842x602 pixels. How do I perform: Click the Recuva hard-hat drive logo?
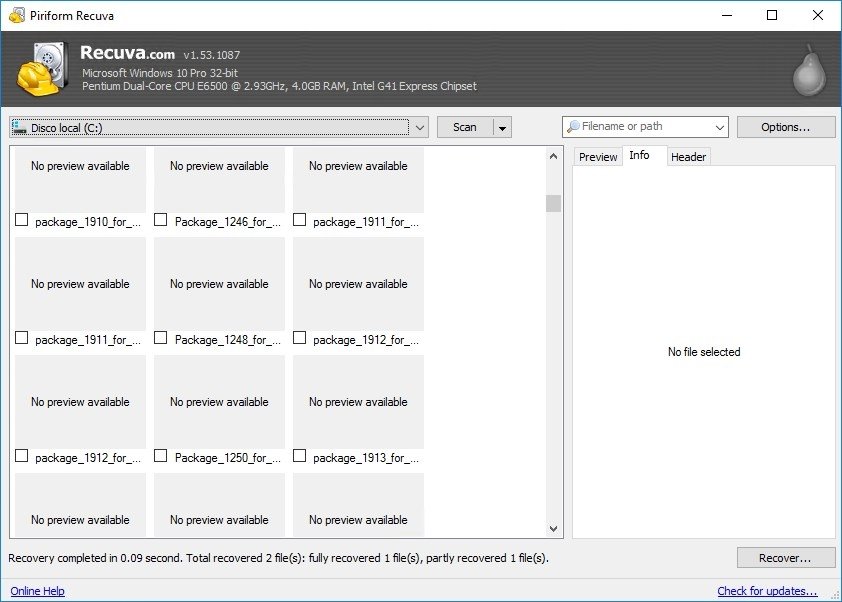coord(42,69)
